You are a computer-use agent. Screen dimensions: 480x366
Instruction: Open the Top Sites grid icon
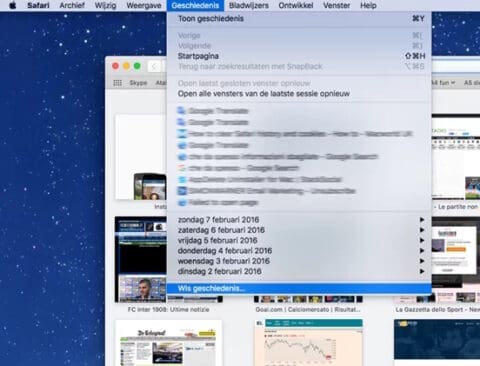pos(117,83)
